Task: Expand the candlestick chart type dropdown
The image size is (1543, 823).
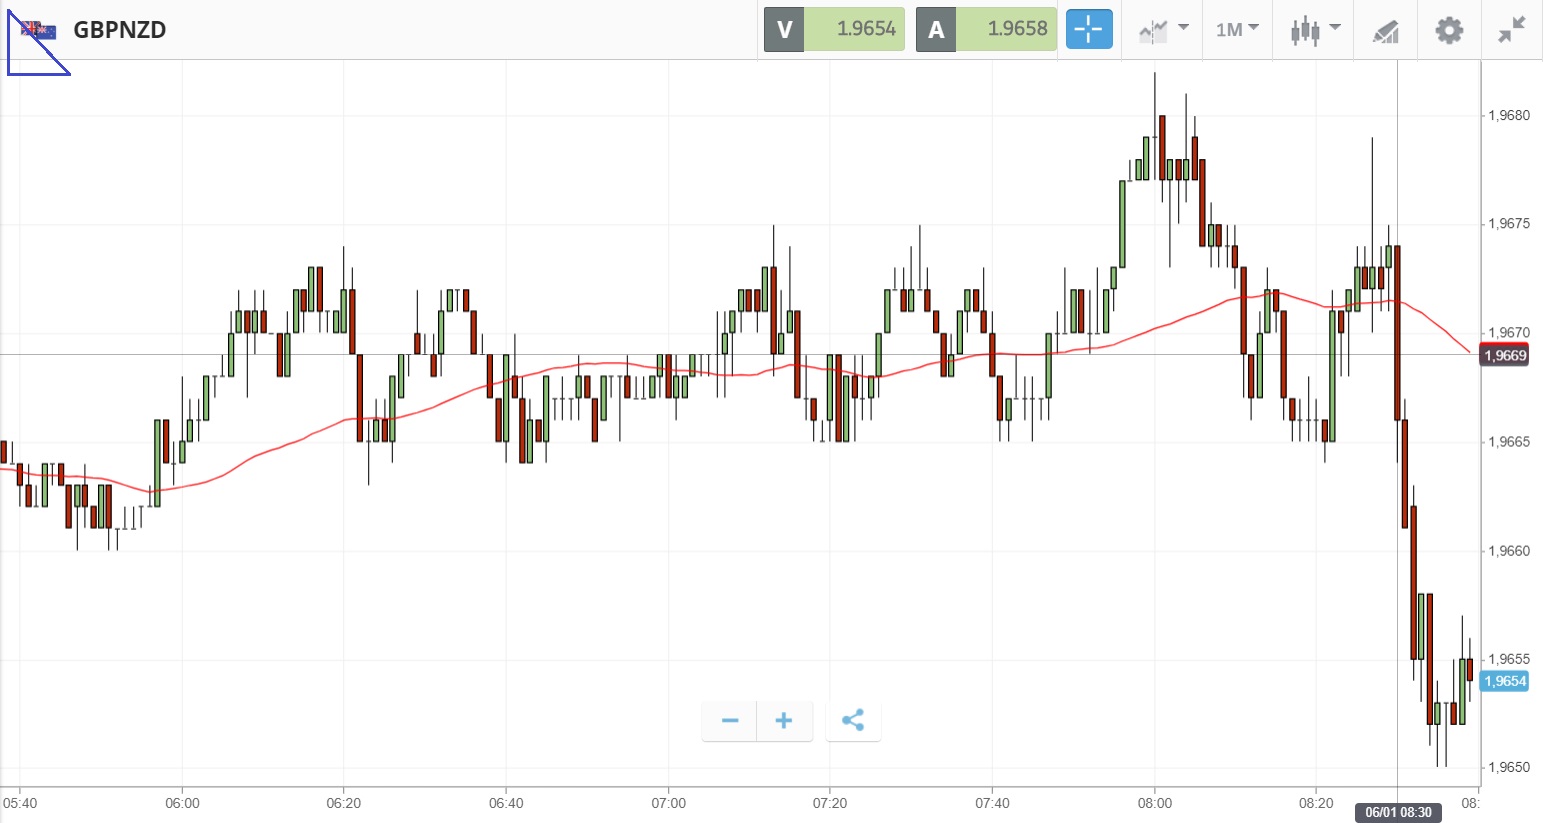Action: [x=1315, y=30]
